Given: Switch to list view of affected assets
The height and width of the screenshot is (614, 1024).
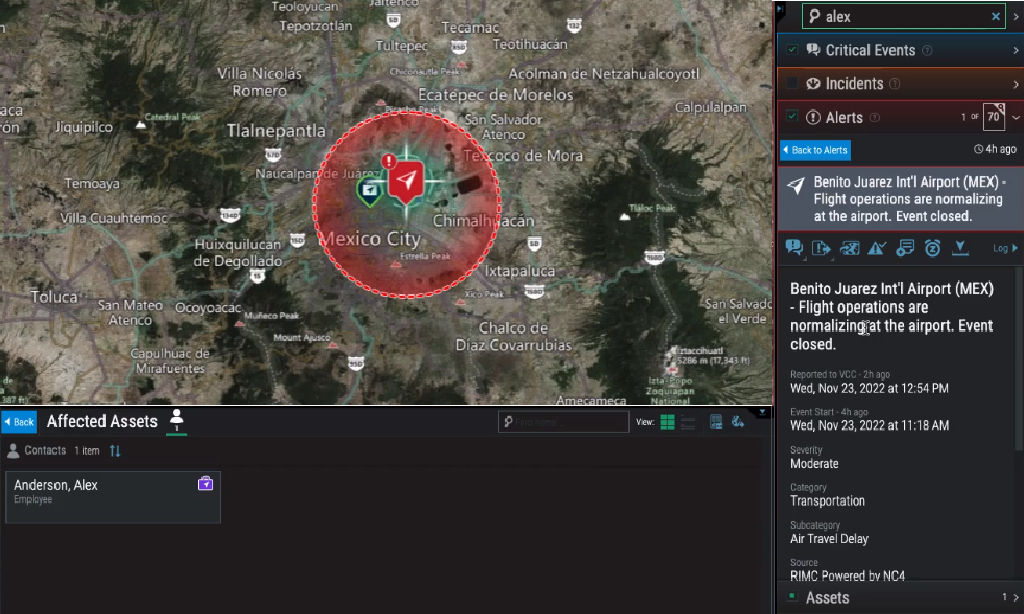Looking at the screenshot, I should pos(688,422).
